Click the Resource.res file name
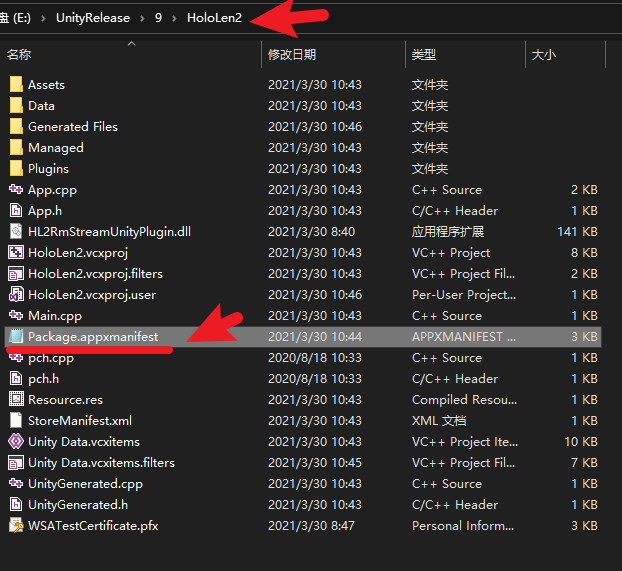This screenshot has height=571, width=622. (65, 400)
